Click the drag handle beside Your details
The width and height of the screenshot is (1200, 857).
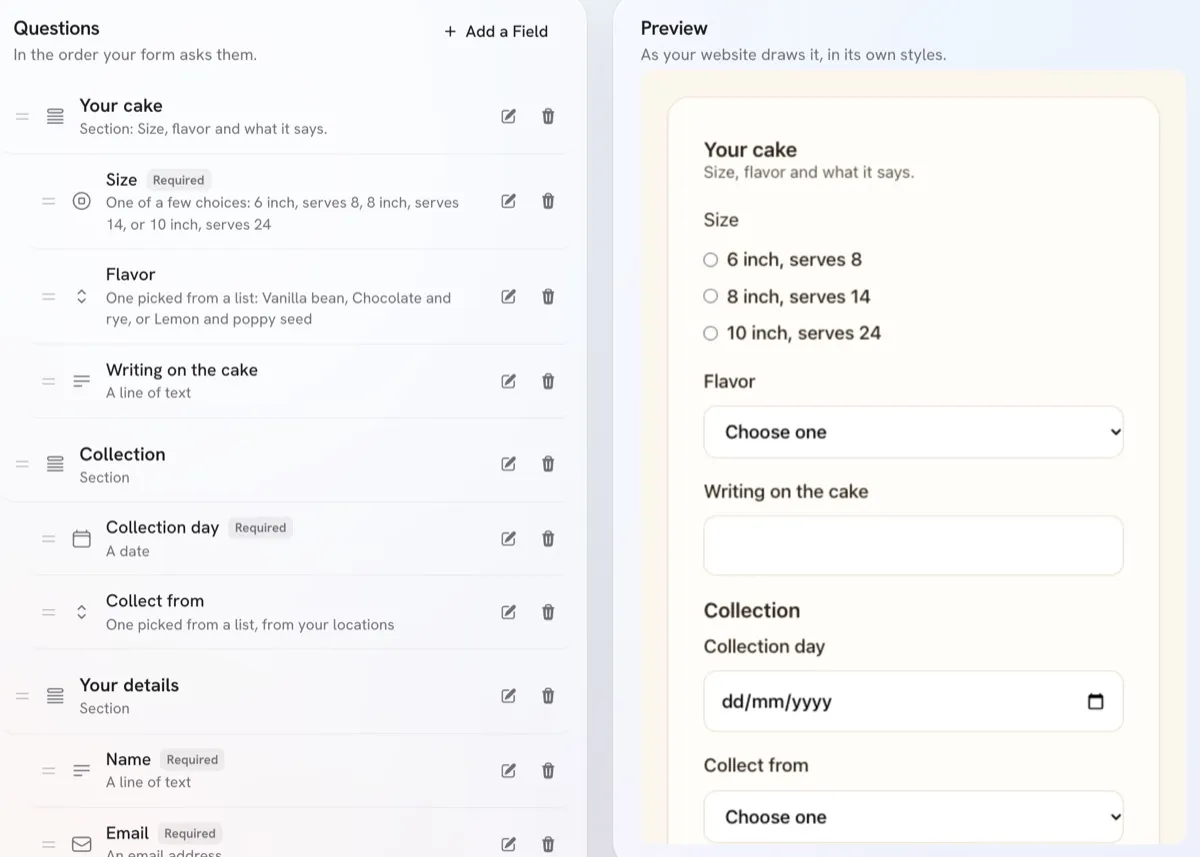pos(22,696)
